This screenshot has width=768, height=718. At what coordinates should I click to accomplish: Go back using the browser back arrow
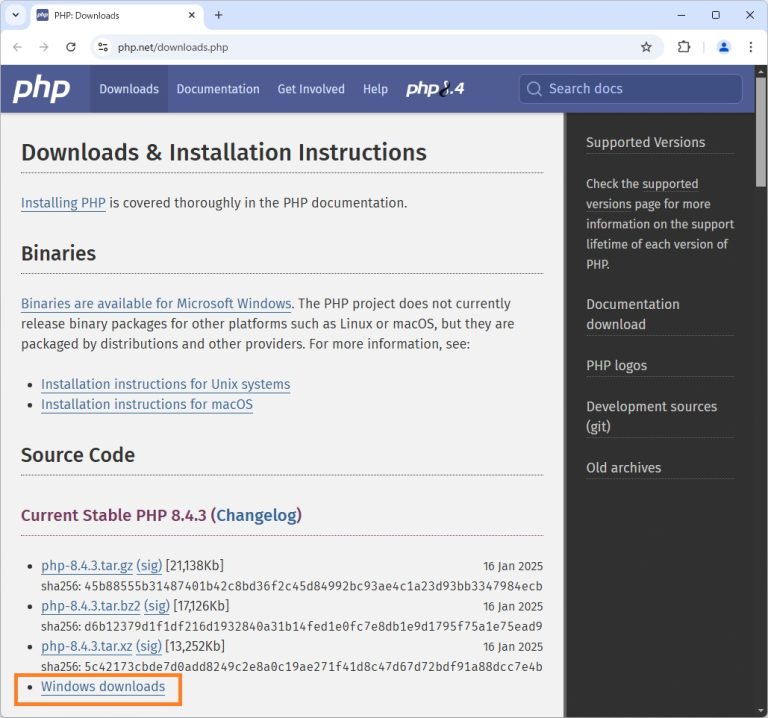(16, 47)
